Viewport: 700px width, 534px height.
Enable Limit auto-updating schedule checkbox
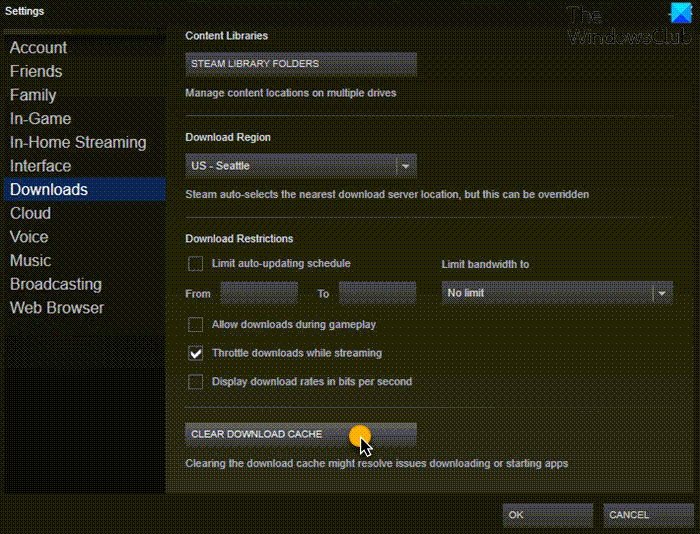[x=196, y=264]
